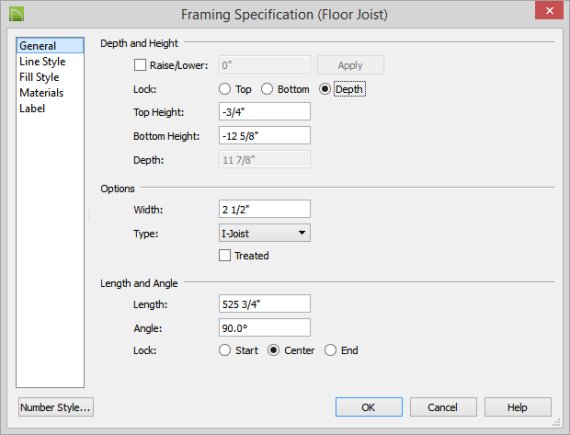Close the Framing Specification dialog

[x=549, y=11]
